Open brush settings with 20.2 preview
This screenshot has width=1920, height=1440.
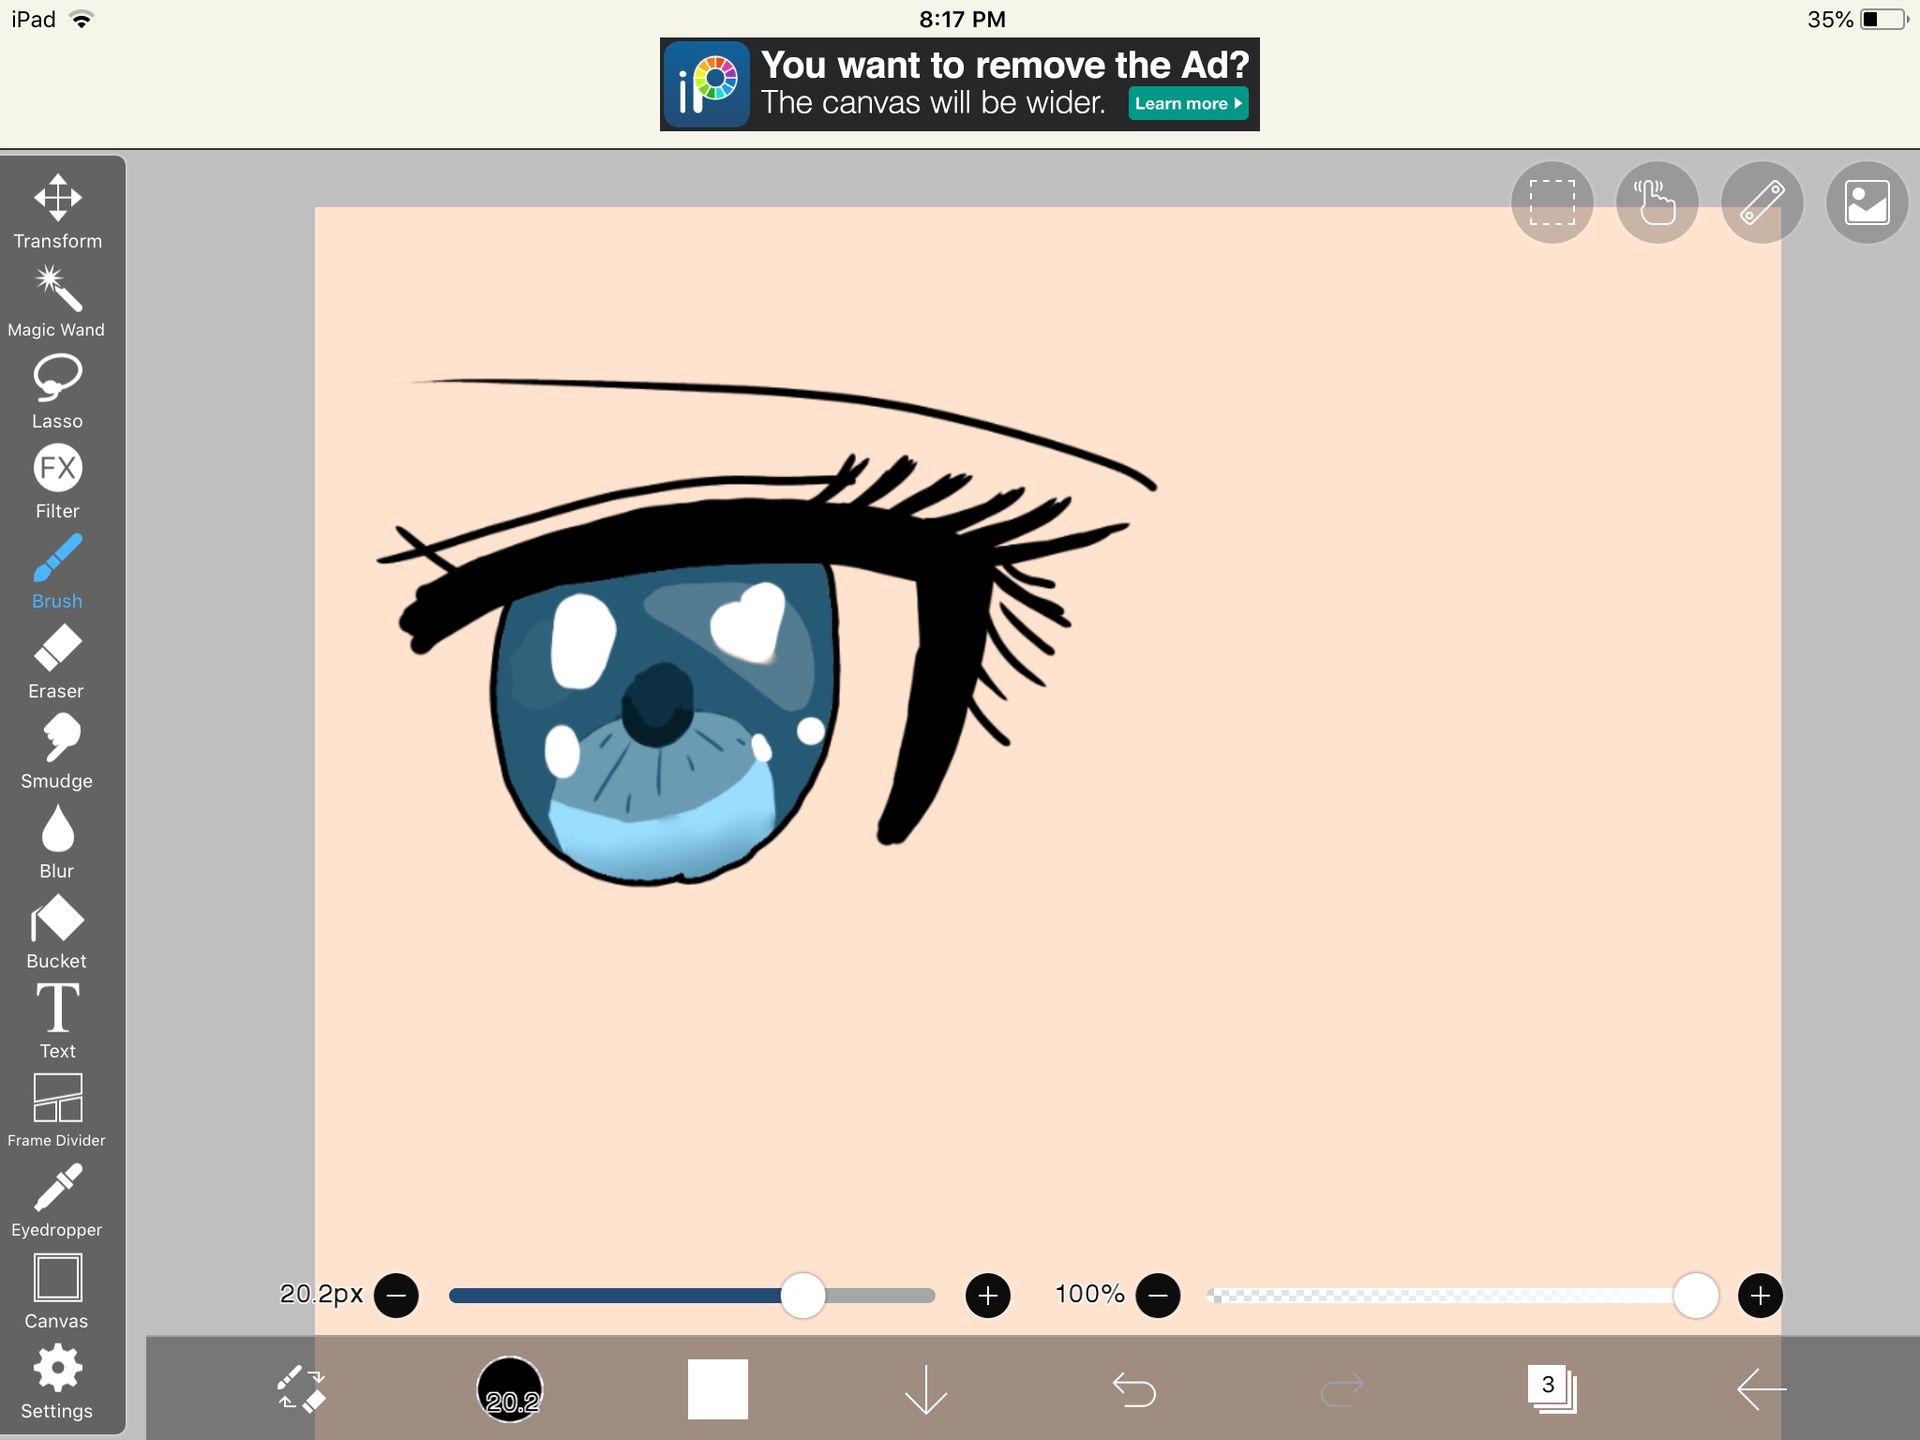(x=510, y=1389)
